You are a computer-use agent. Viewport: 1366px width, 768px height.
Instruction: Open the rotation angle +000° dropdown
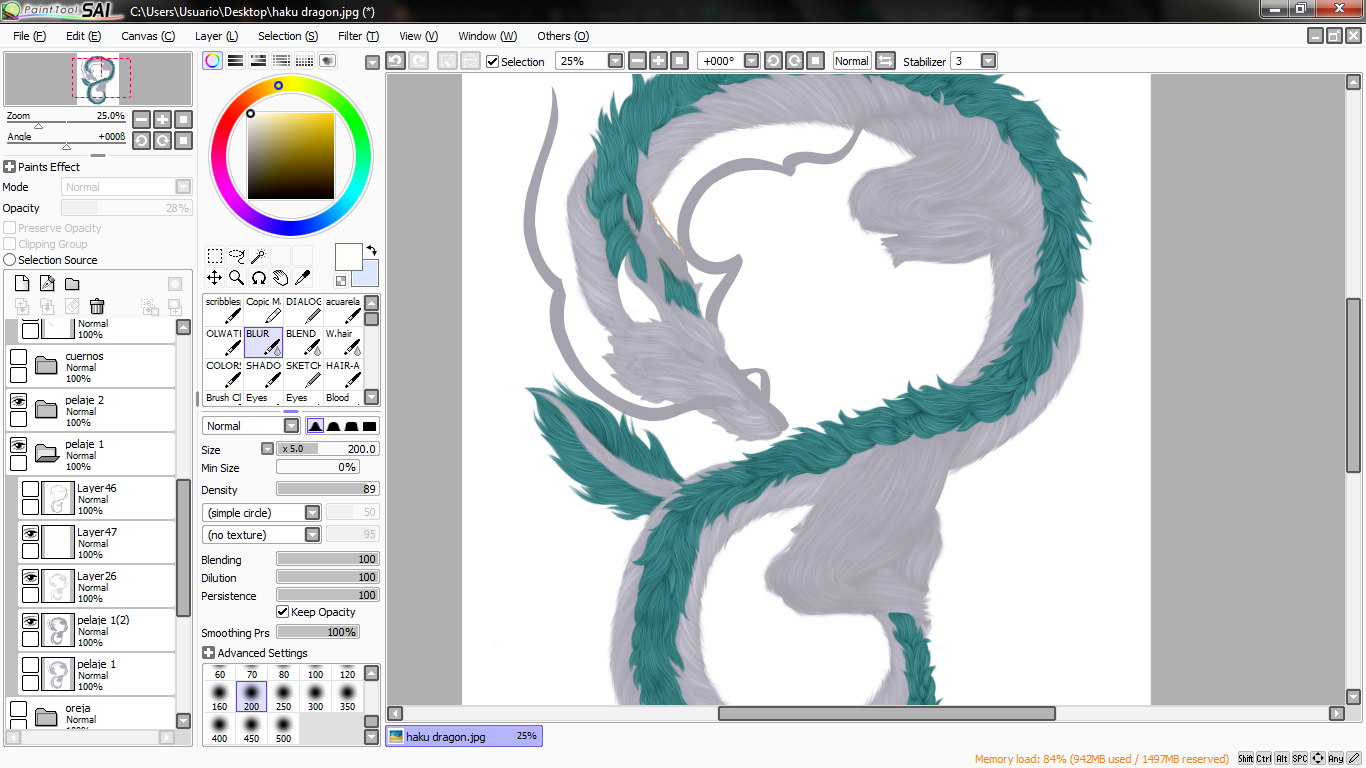[752, 61]
